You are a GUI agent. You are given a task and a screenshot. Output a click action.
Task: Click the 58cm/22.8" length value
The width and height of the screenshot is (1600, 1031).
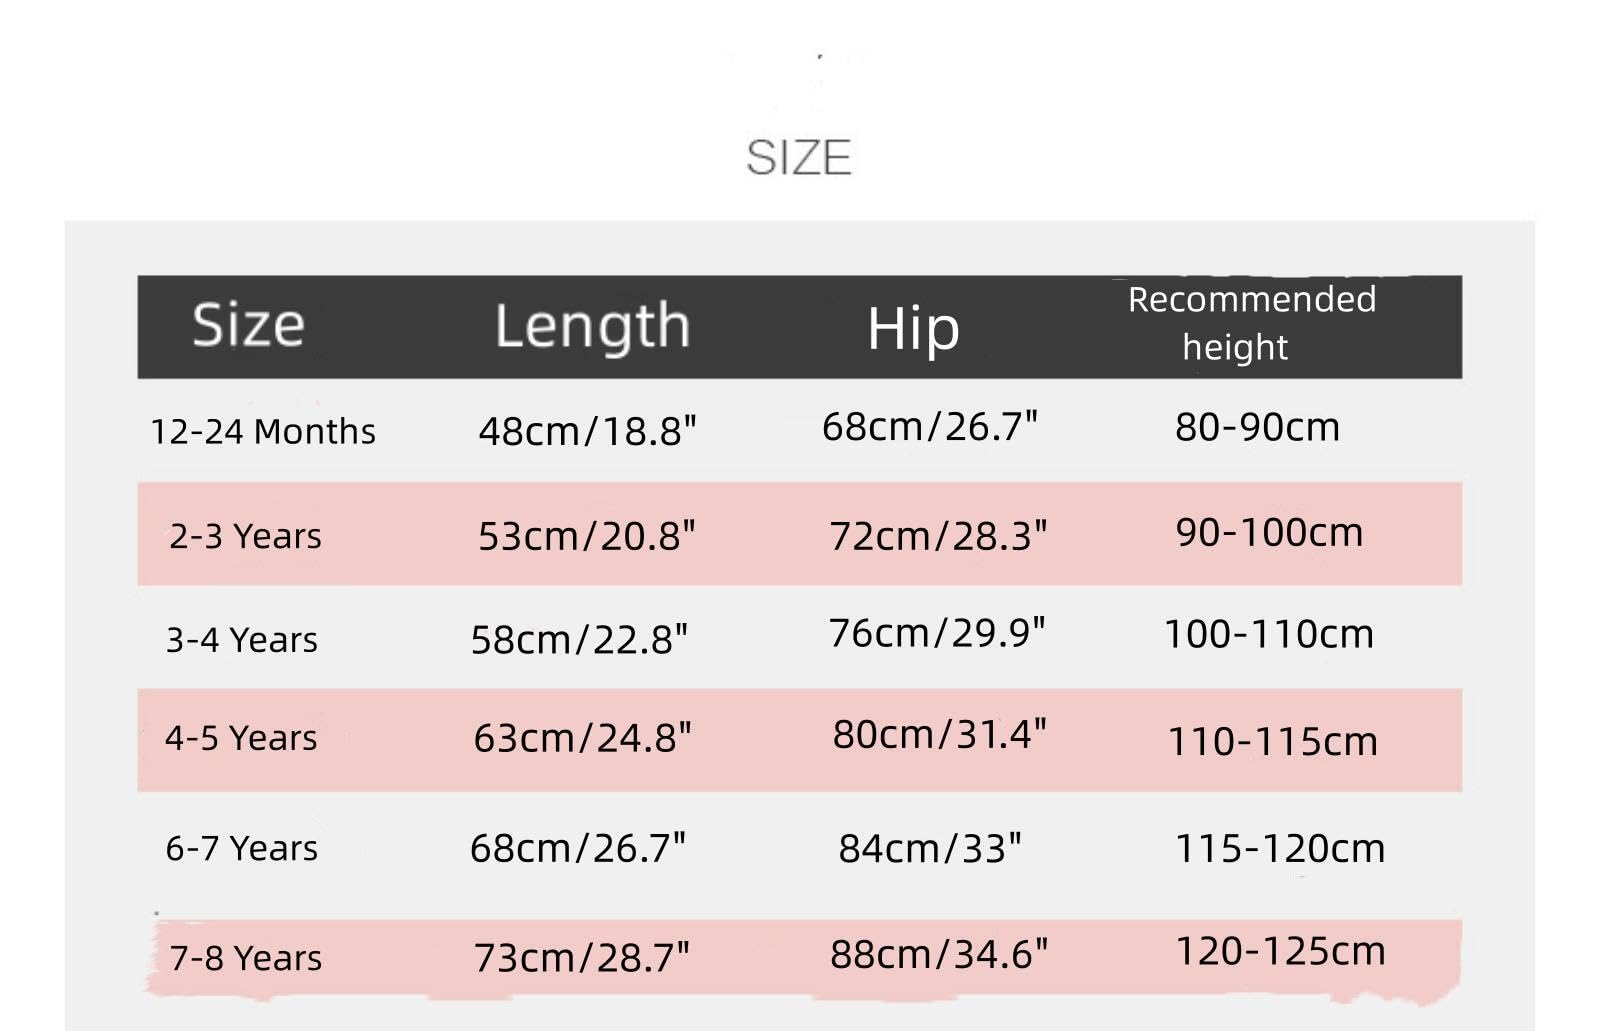pos(579,639)
